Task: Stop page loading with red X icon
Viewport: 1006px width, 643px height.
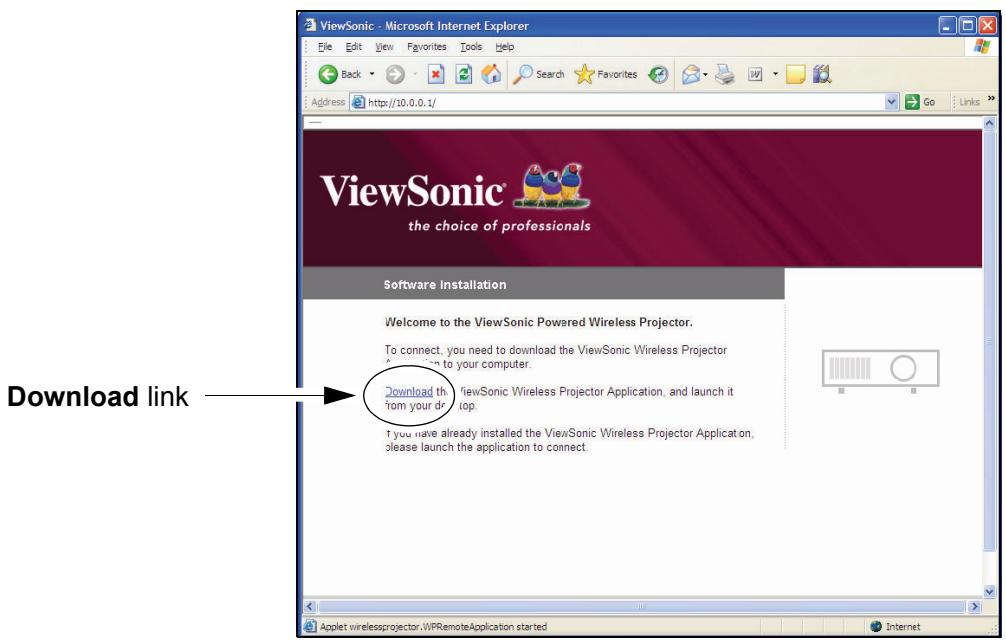Action: pos(436,74)
